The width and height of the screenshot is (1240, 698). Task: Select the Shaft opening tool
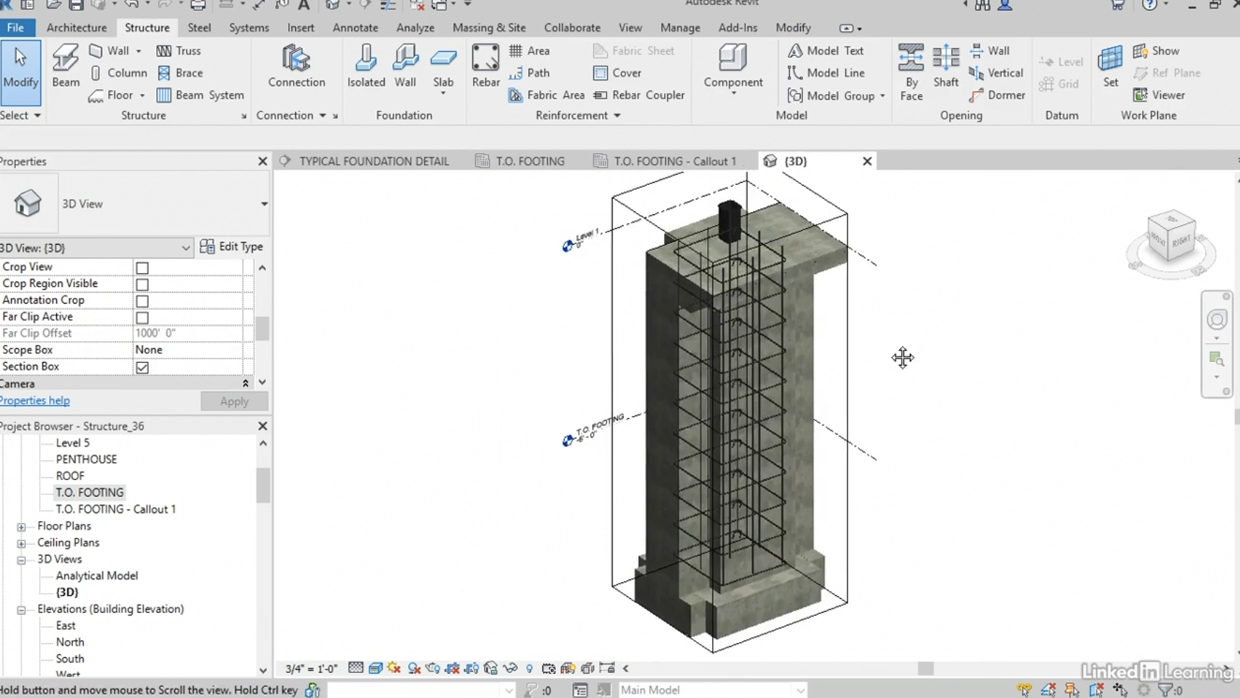946,67
